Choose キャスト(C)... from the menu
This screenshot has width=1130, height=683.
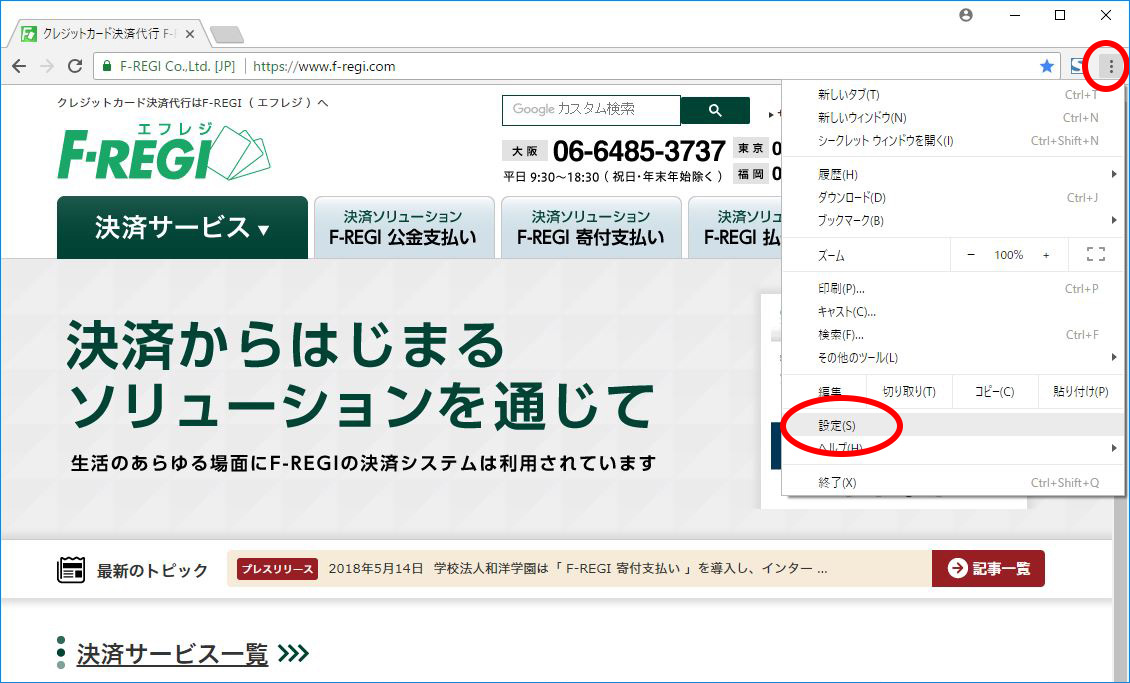coord(953,312)
